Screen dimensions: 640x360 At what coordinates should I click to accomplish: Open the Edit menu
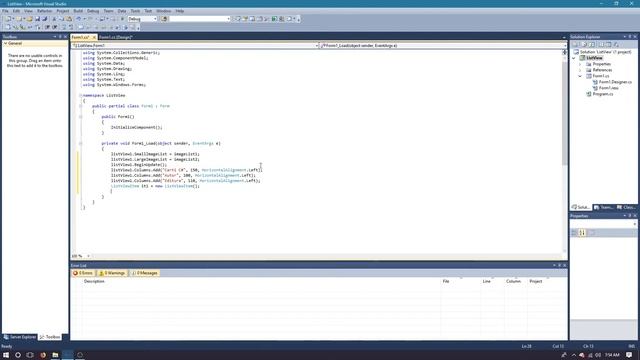(16, 11)
